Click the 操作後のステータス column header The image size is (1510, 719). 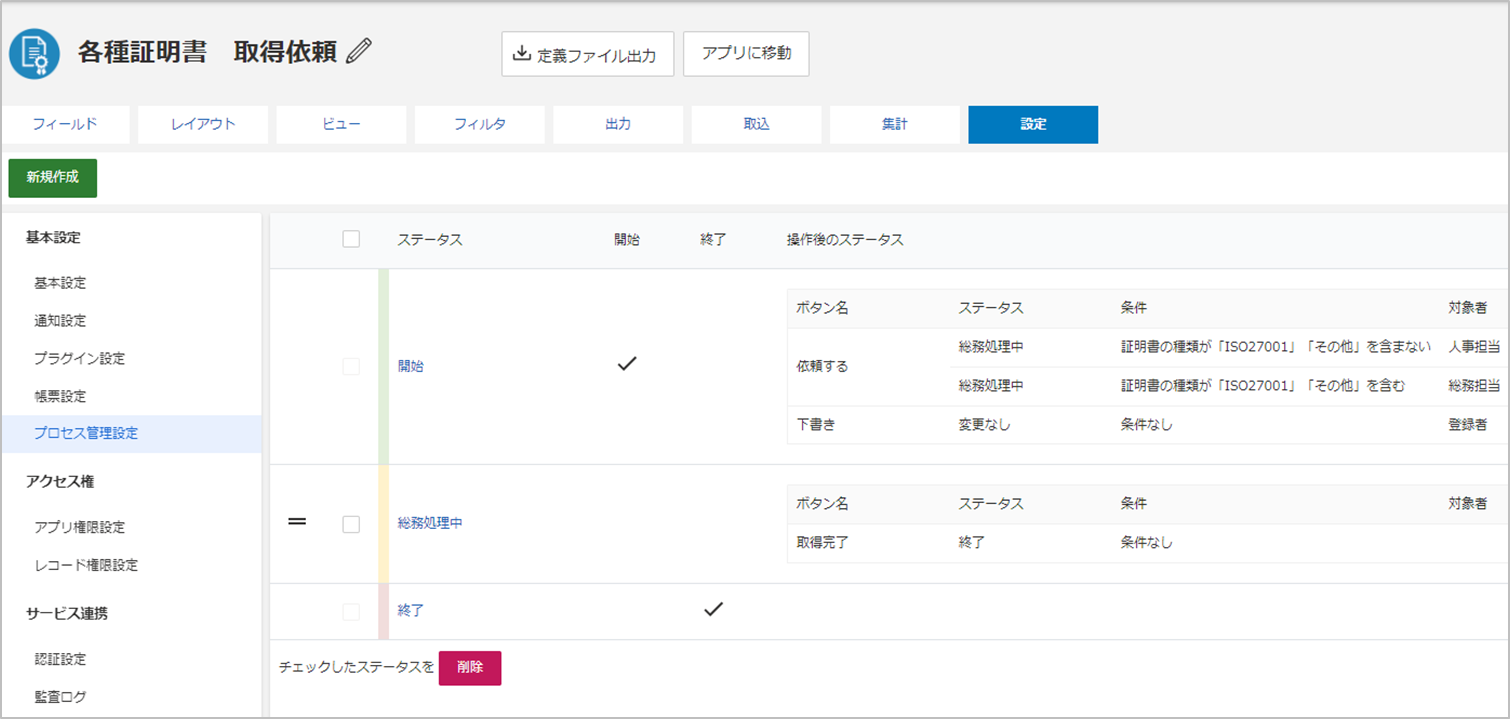[845, 240]
